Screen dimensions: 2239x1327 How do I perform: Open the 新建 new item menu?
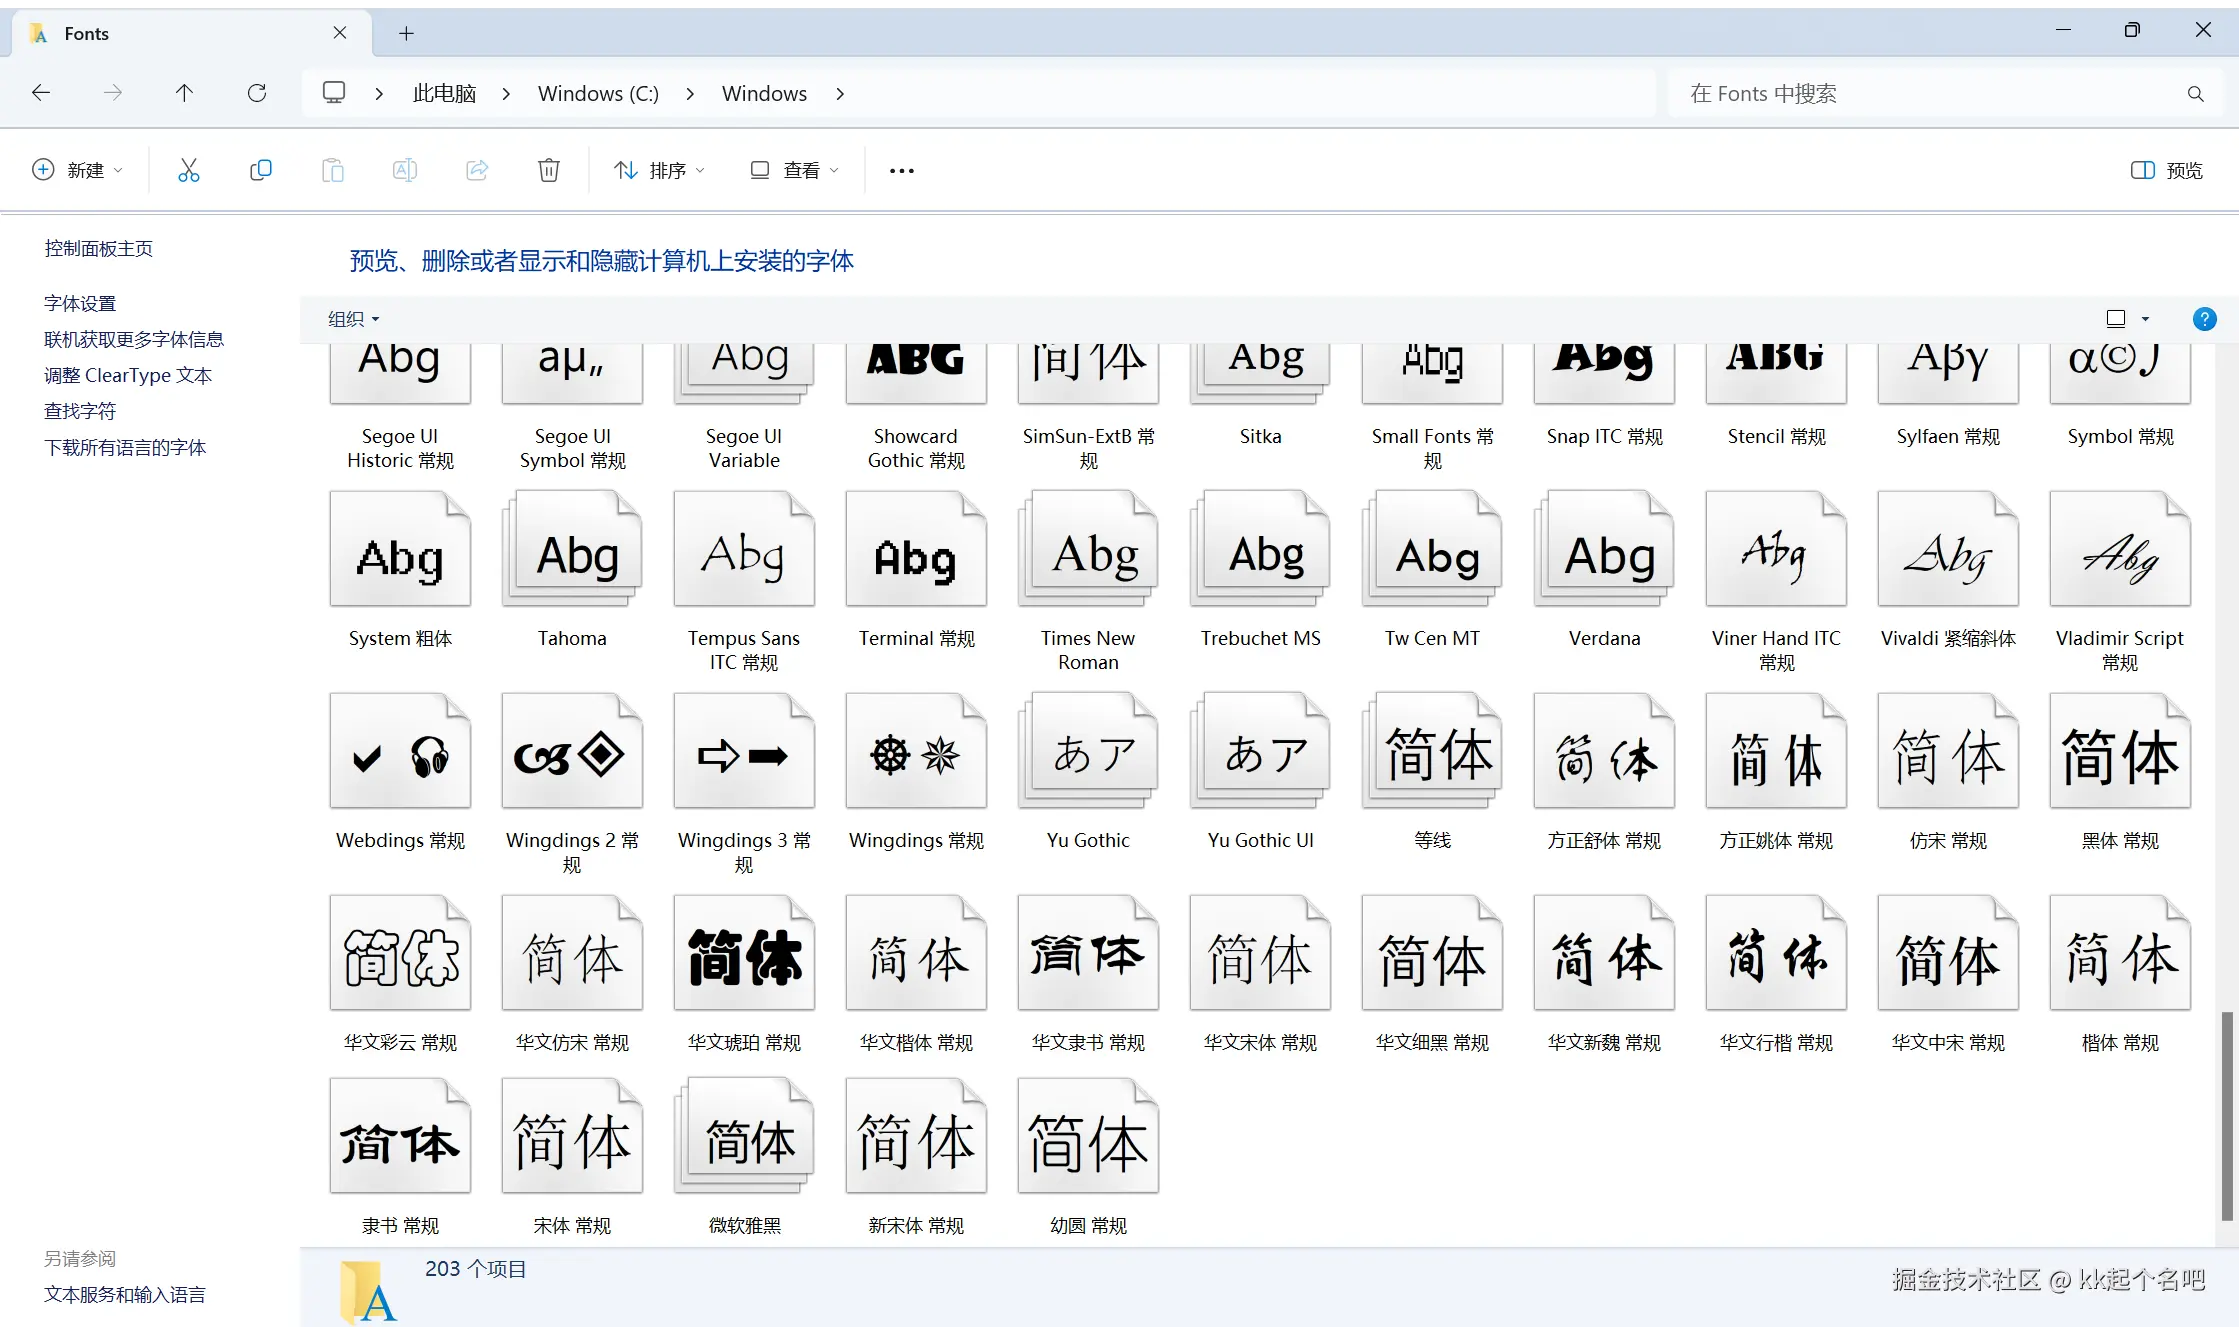(78, 171)
